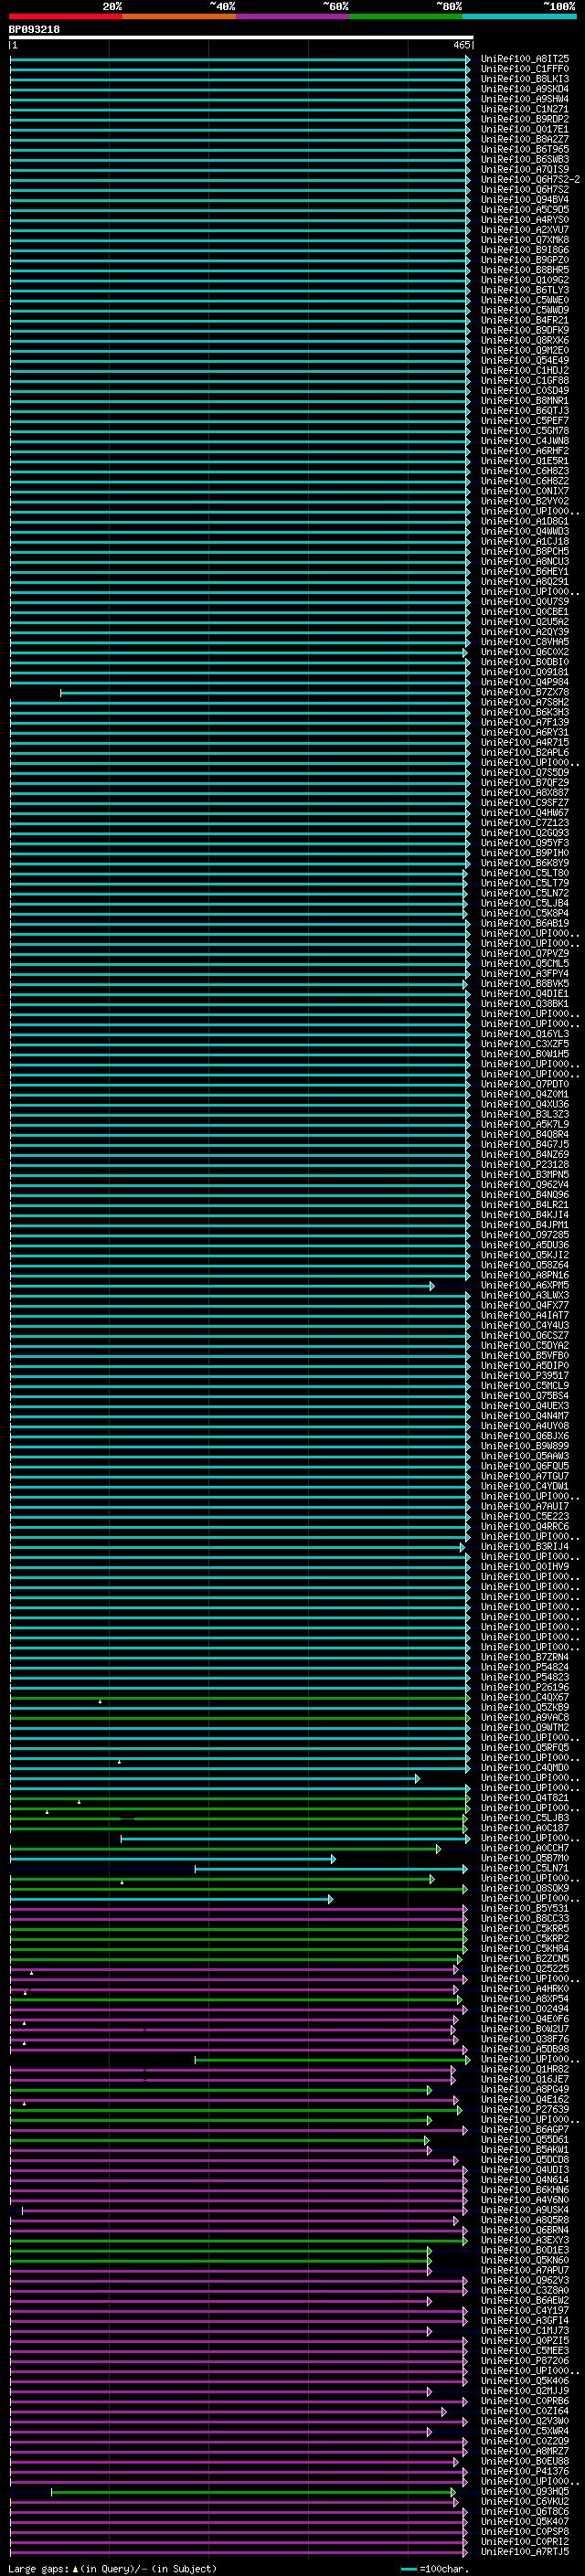Viewport: 585px width, 2576px height.
Task: Click the UniRef100_Q93HQ5 label
Action: (x=524, y=2491)
